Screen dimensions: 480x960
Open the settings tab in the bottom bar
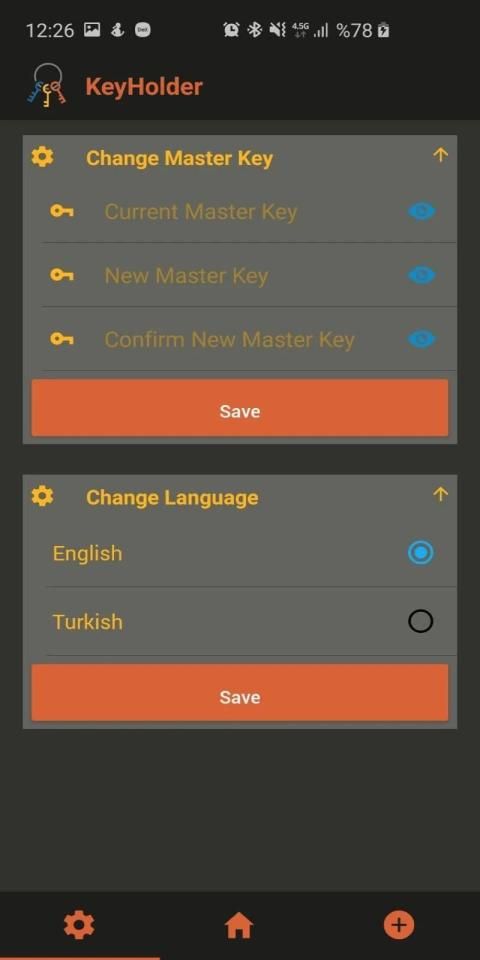[79, 925]
